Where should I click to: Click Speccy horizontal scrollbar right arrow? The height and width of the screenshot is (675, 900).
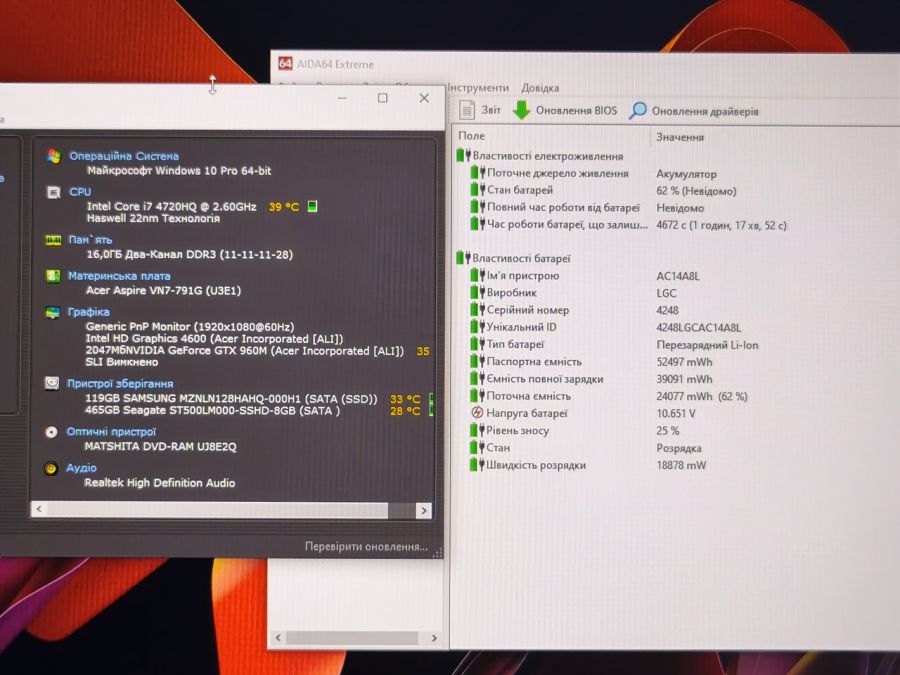point(424,510)
